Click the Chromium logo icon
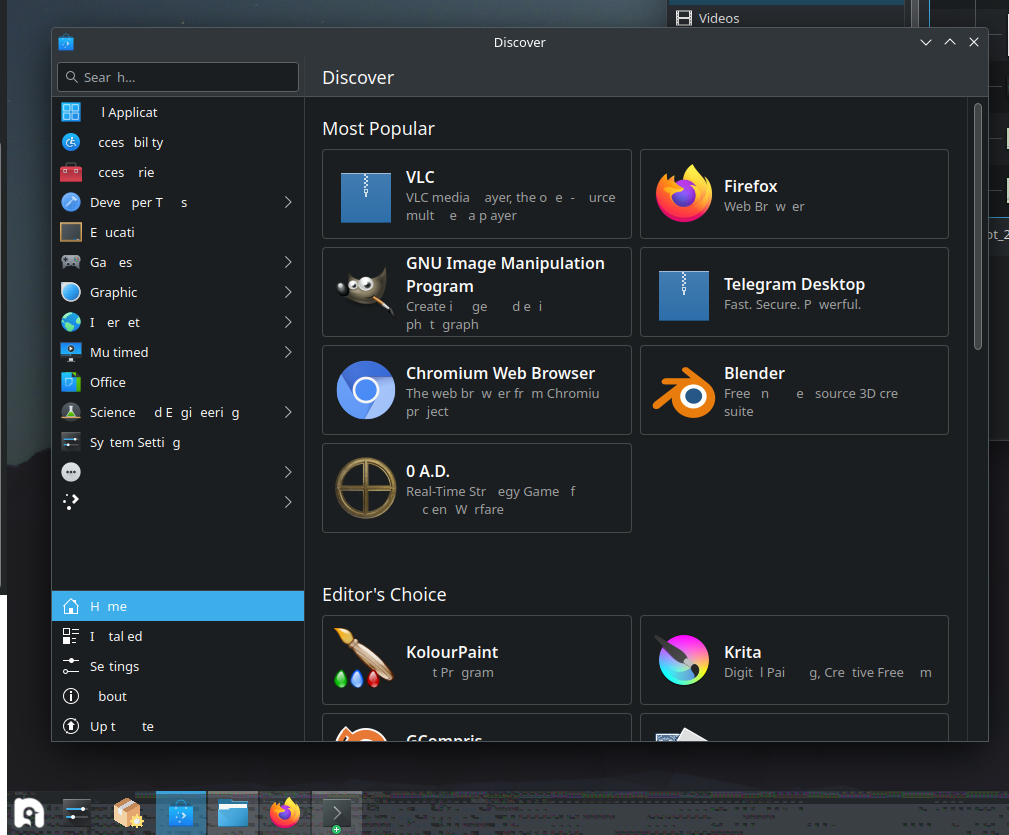 point(366,390)
